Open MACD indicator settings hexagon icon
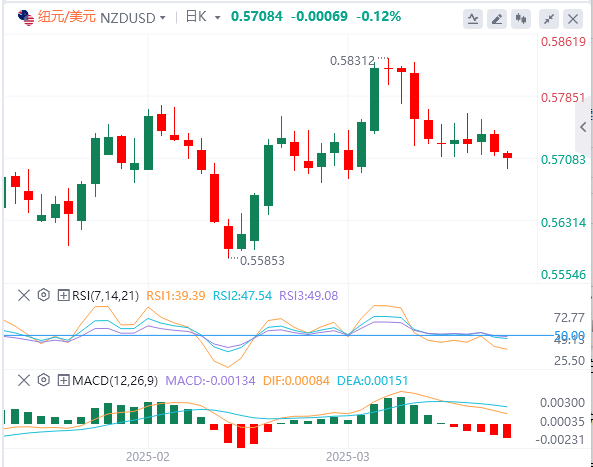Image resolution: width=593 pixels, height=467 pixels. coord(44,380)
